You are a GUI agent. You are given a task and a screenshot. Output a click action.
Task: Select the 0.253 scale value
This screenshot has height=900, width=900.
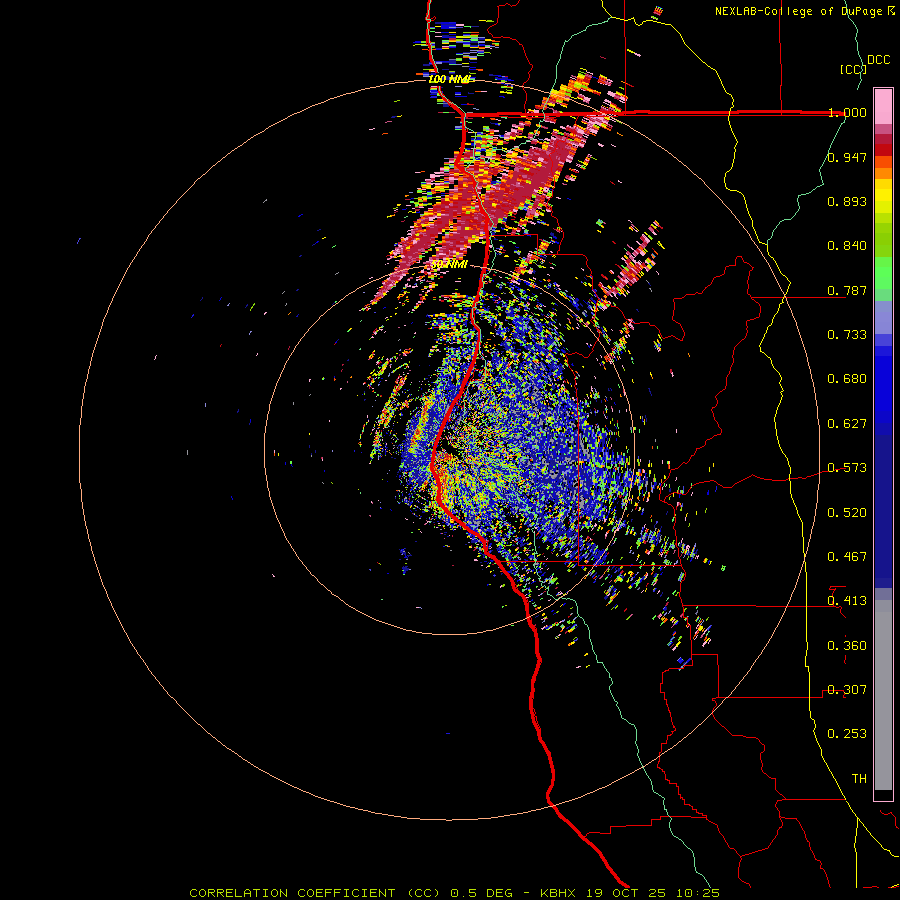(x=847, y=734)
